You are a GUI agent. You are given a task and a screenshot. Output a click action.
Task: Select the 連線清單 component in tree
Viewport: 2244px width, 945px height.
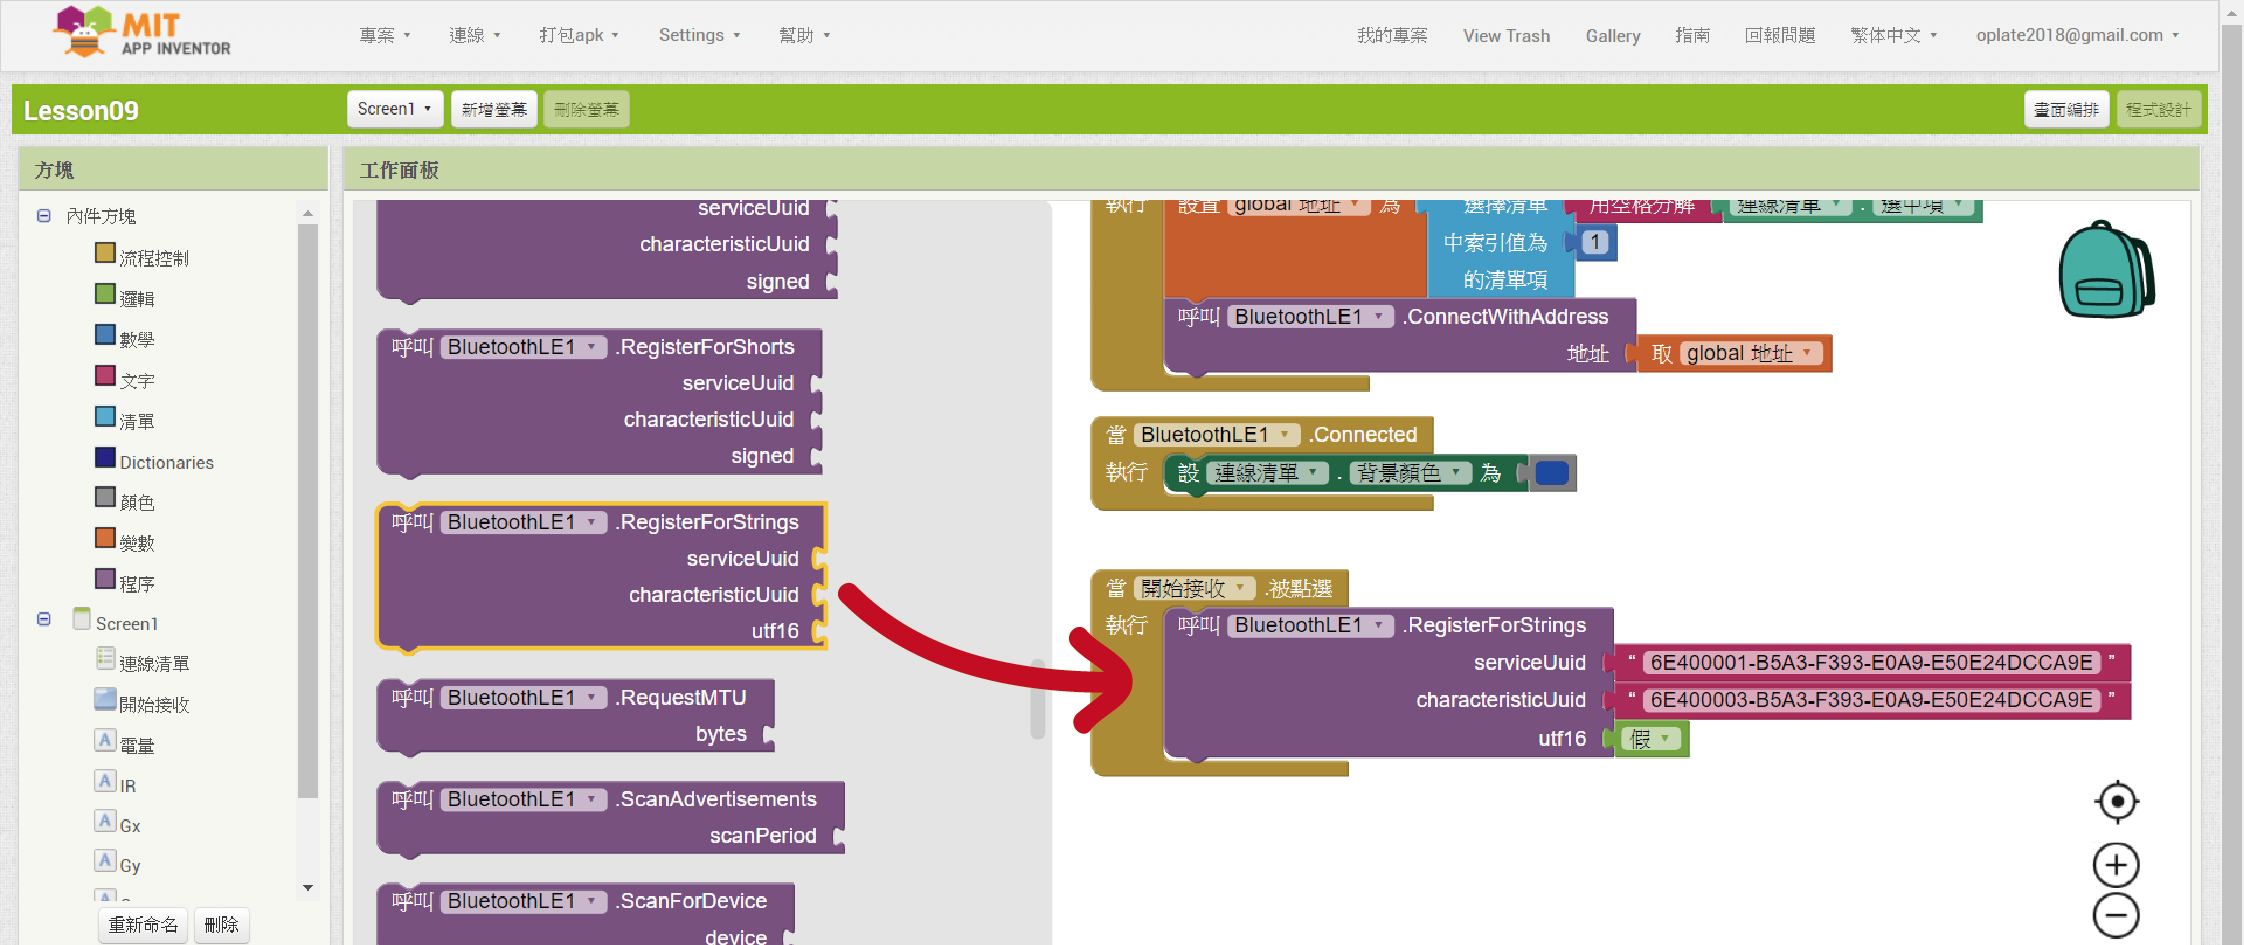point(153,663)
